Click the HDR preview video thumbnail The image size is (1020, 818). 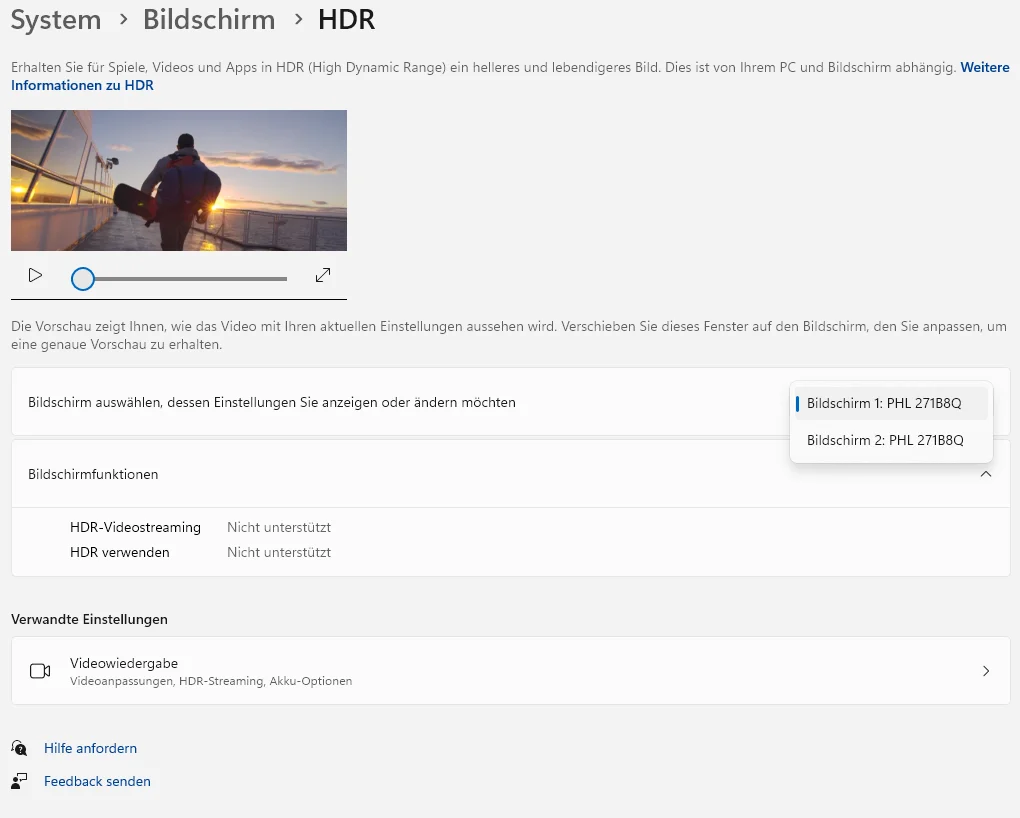coord(179,180)
